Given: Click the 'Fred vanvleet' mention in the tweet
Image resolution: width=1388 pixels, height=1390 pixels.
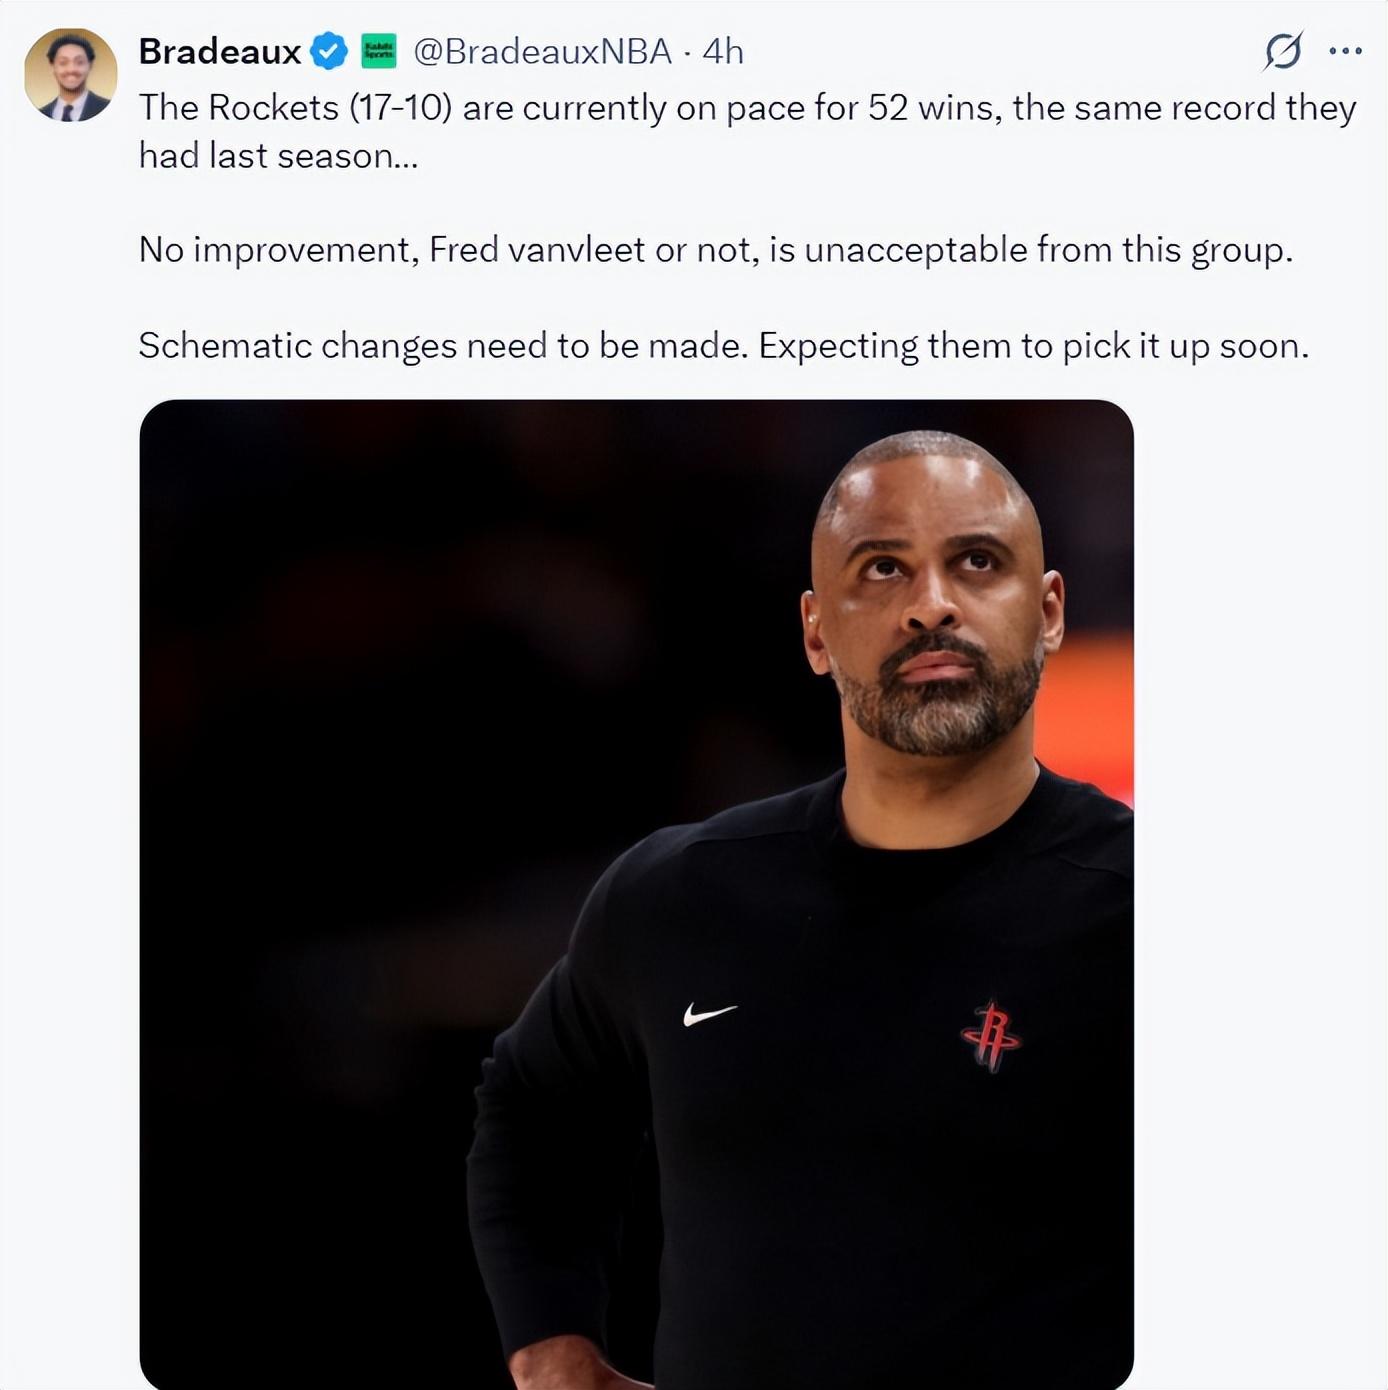Looking at the screenshot, I should pos(537,250).
